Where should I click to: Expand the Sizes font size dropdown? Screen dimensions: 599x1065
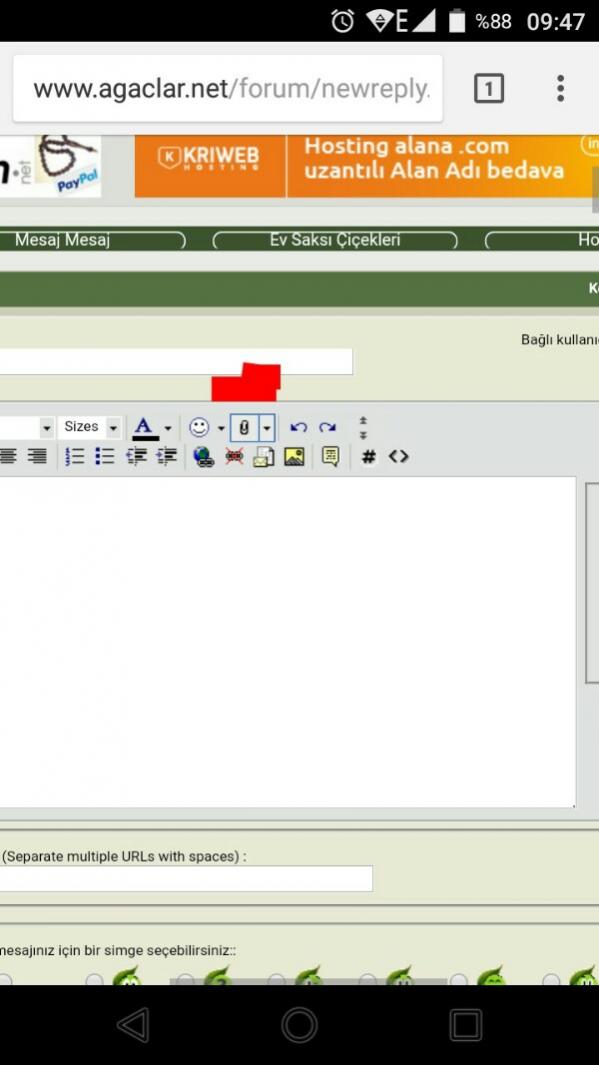click(x=90, y=427)
